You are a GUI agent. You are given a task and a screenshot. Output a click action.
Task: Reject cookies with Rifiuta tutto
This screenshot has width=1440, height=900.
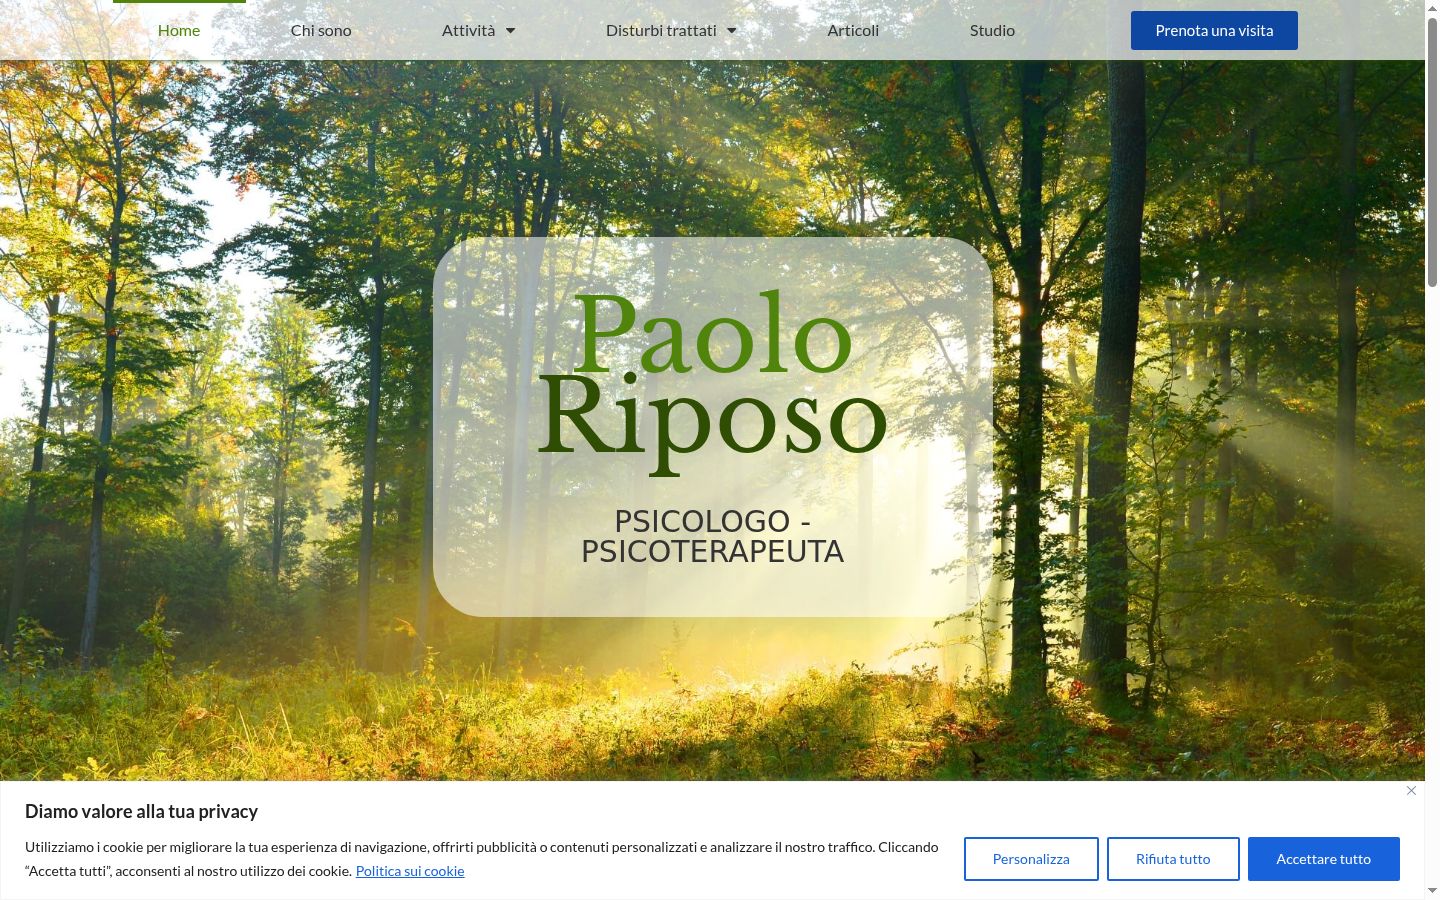pos(1173,859)
